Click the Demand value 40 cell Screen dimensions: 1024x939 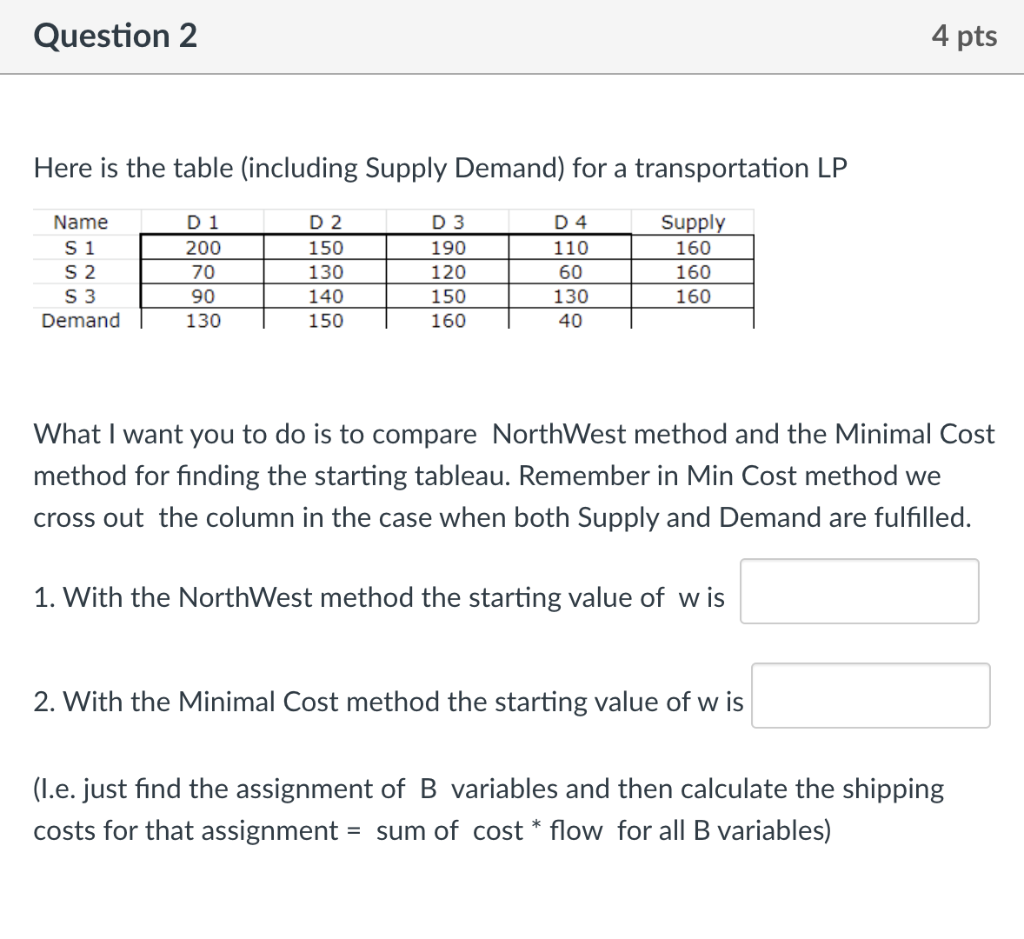pyautogui.click(x=570, y=321)
